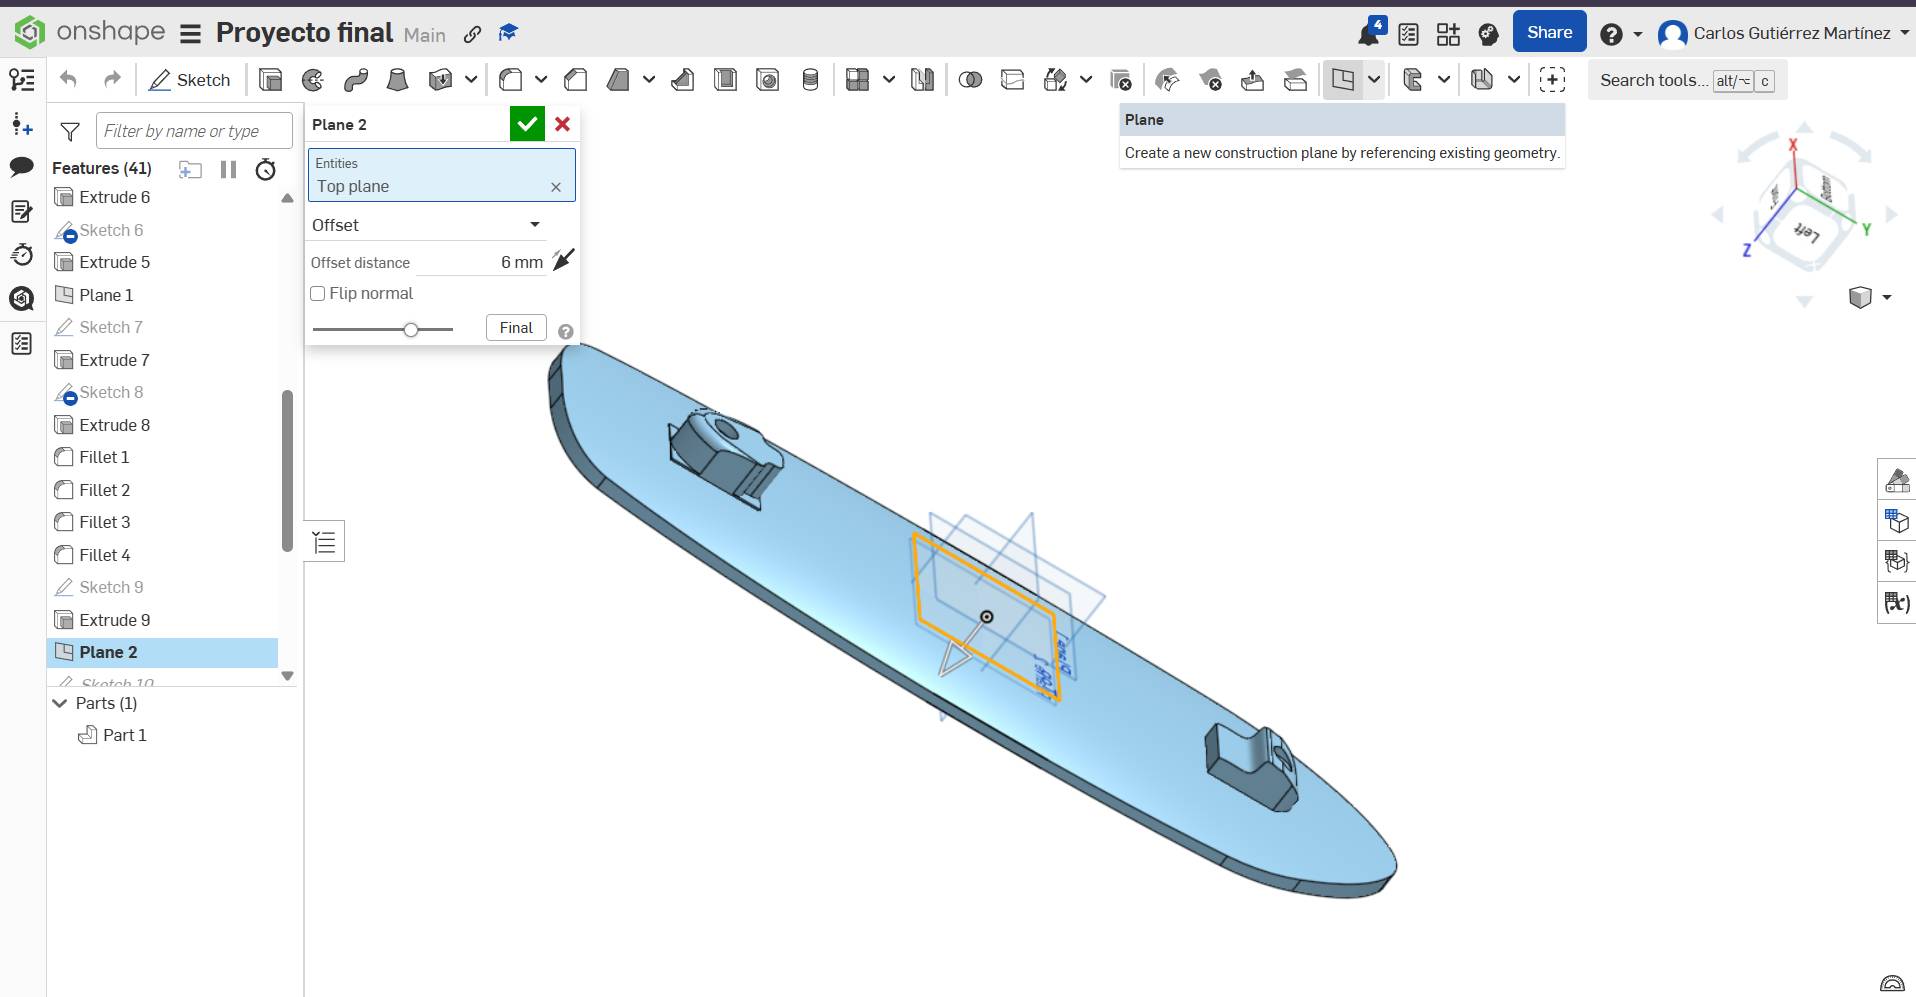
Task: Select the Shell tool
Action: click(726, 80)
